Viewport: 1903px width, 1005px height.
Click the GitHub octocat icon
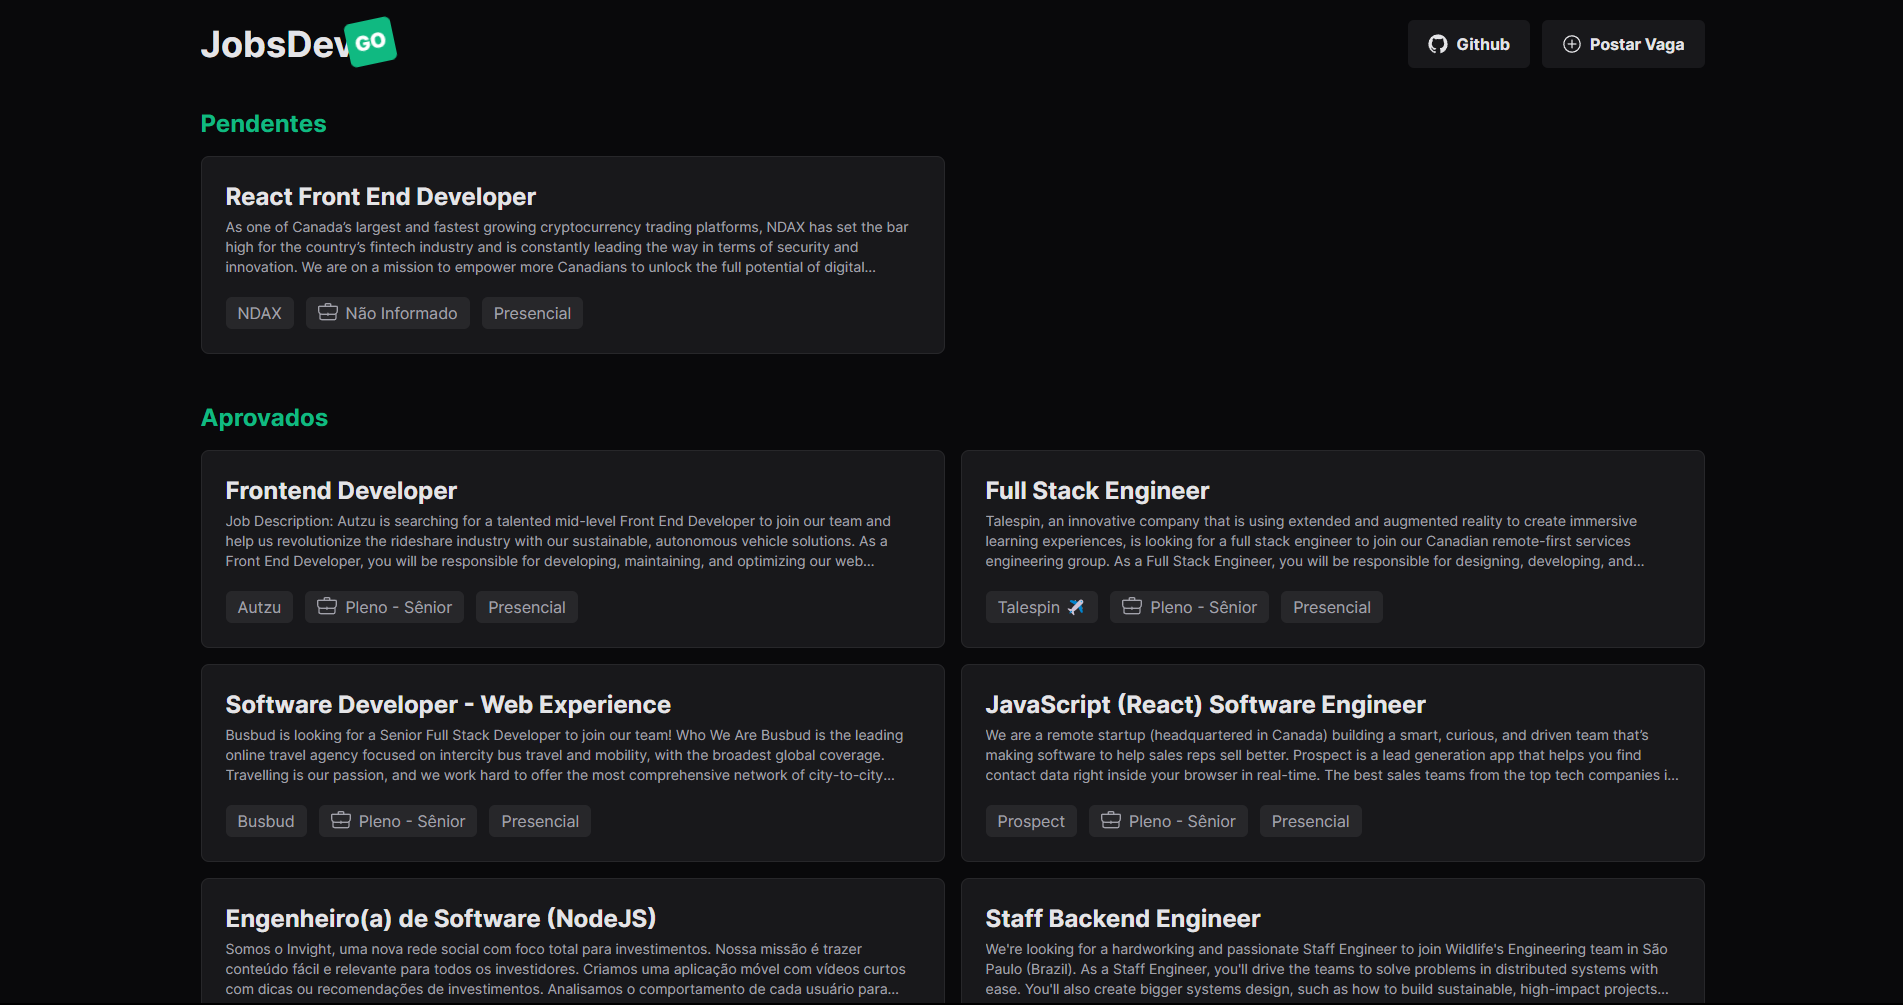tap(1438, 44)
